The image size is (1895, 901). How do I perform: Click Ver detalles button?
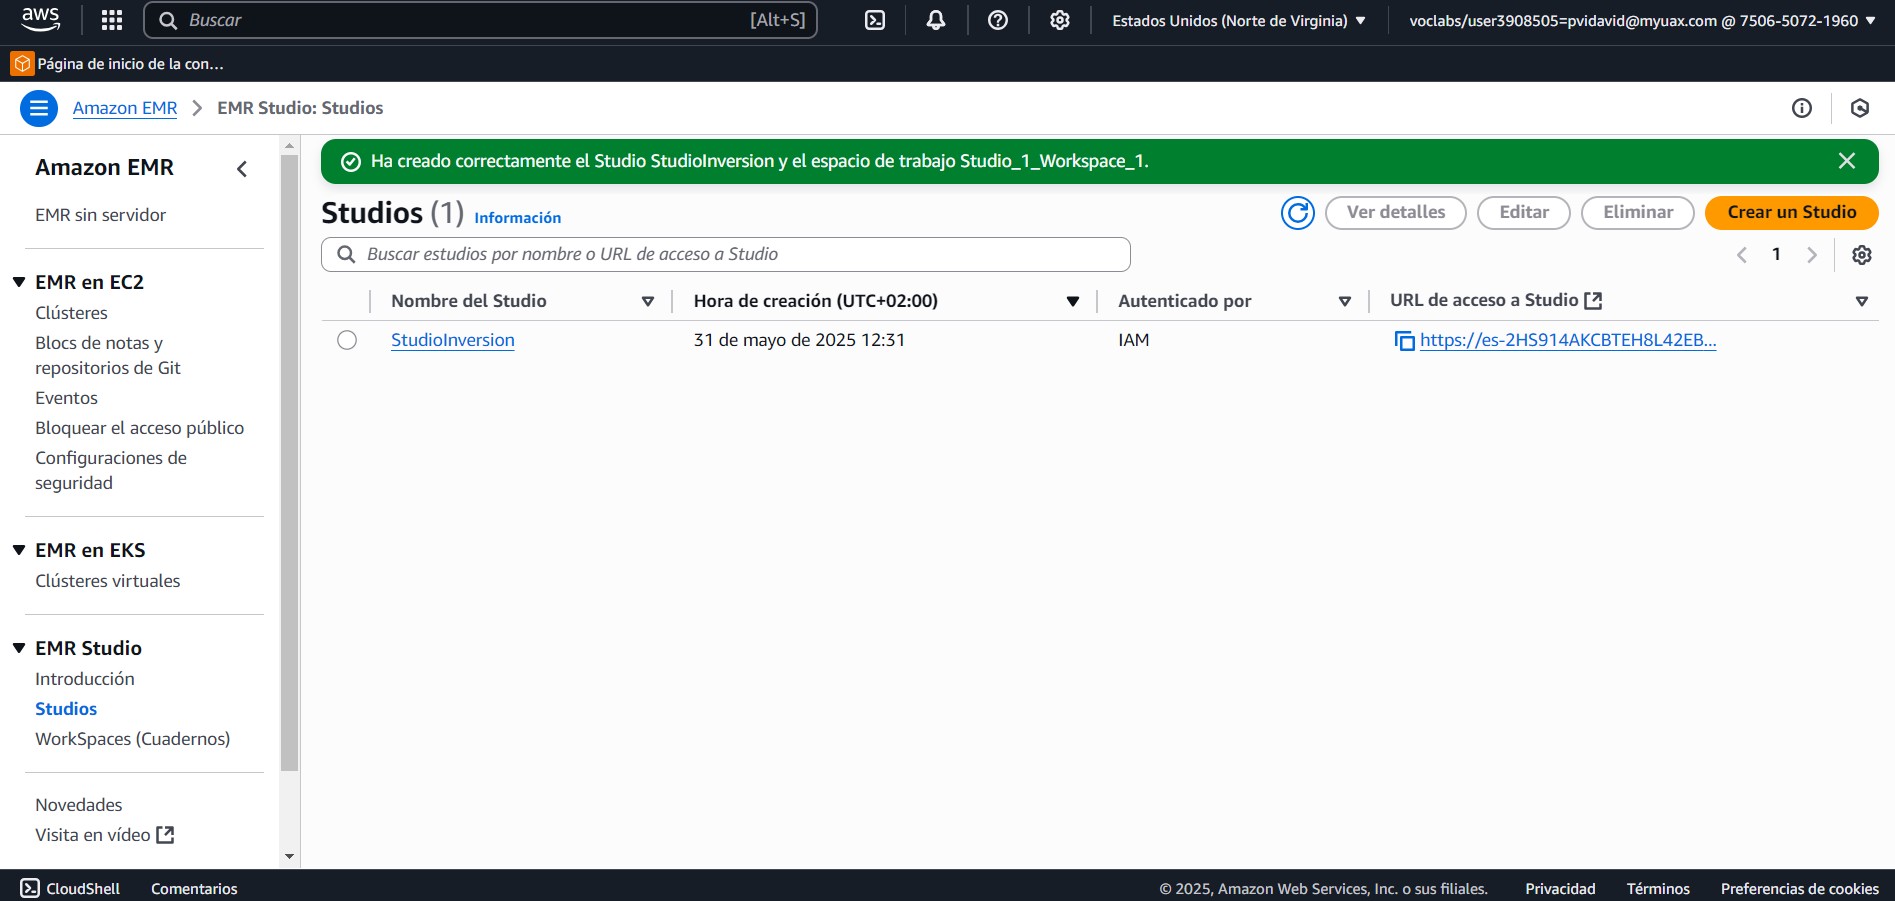1395,212
